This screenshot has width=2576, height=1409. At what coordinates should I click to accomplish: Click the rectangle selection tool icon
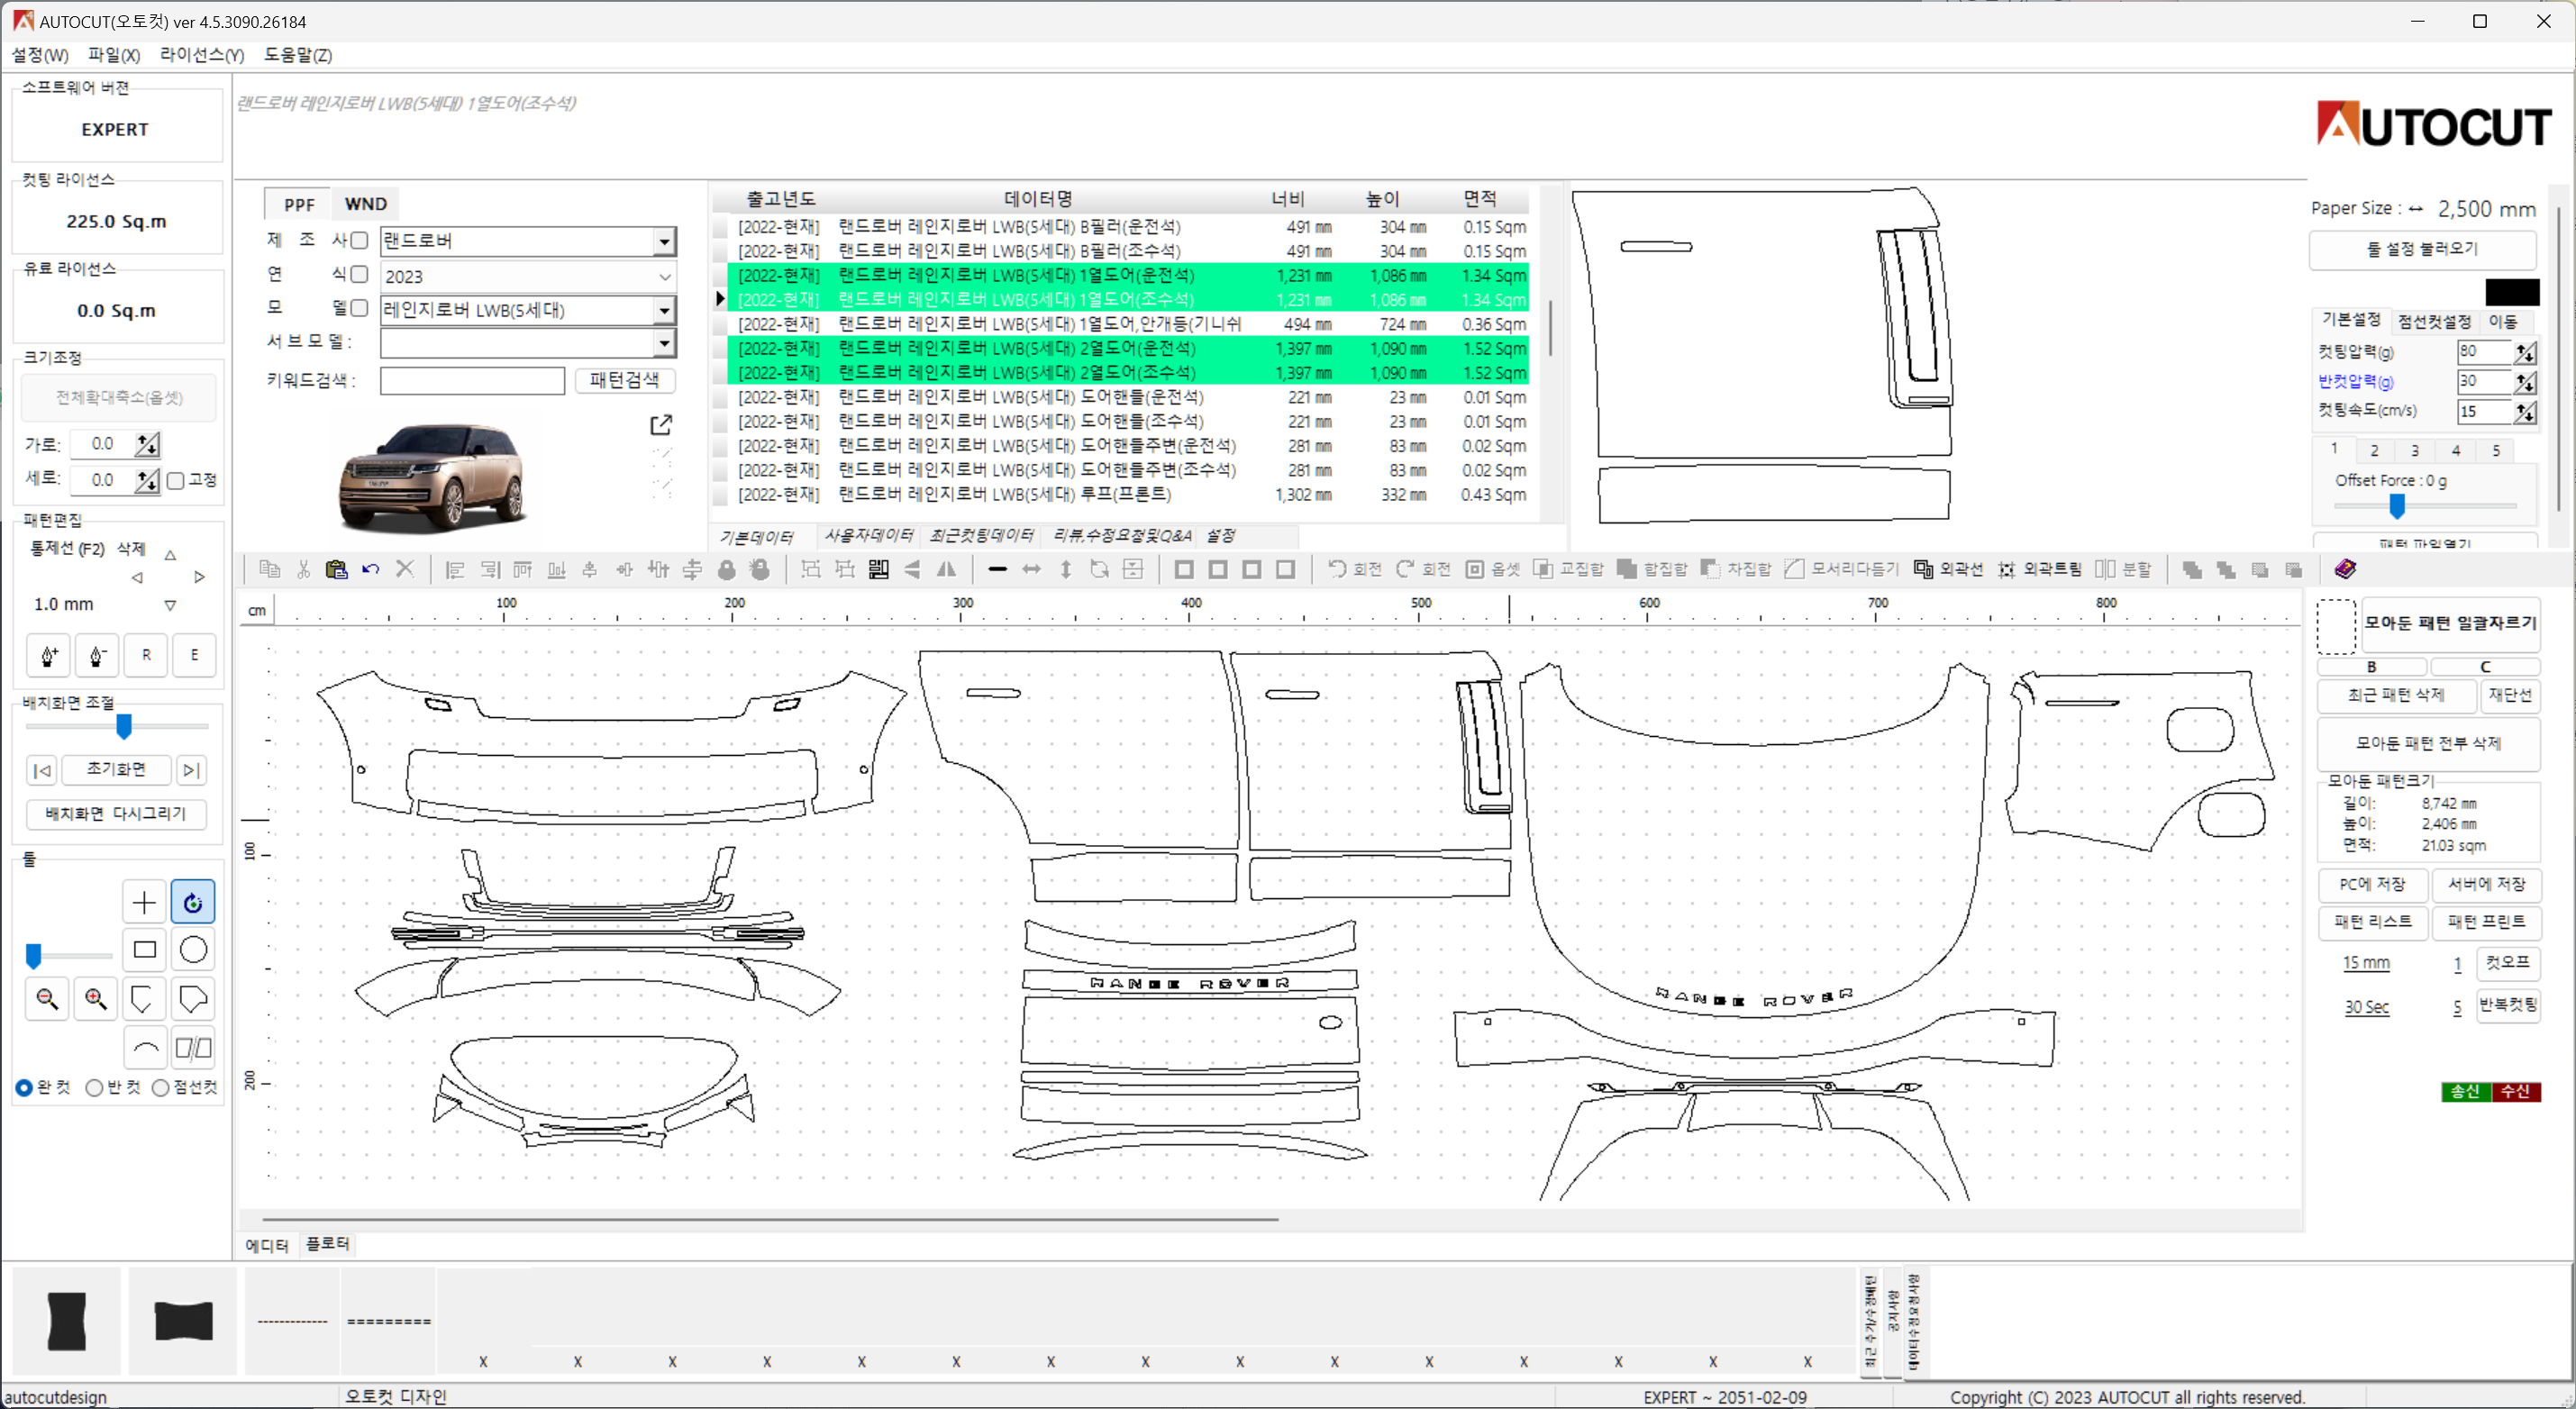click(x=144, y=950)
